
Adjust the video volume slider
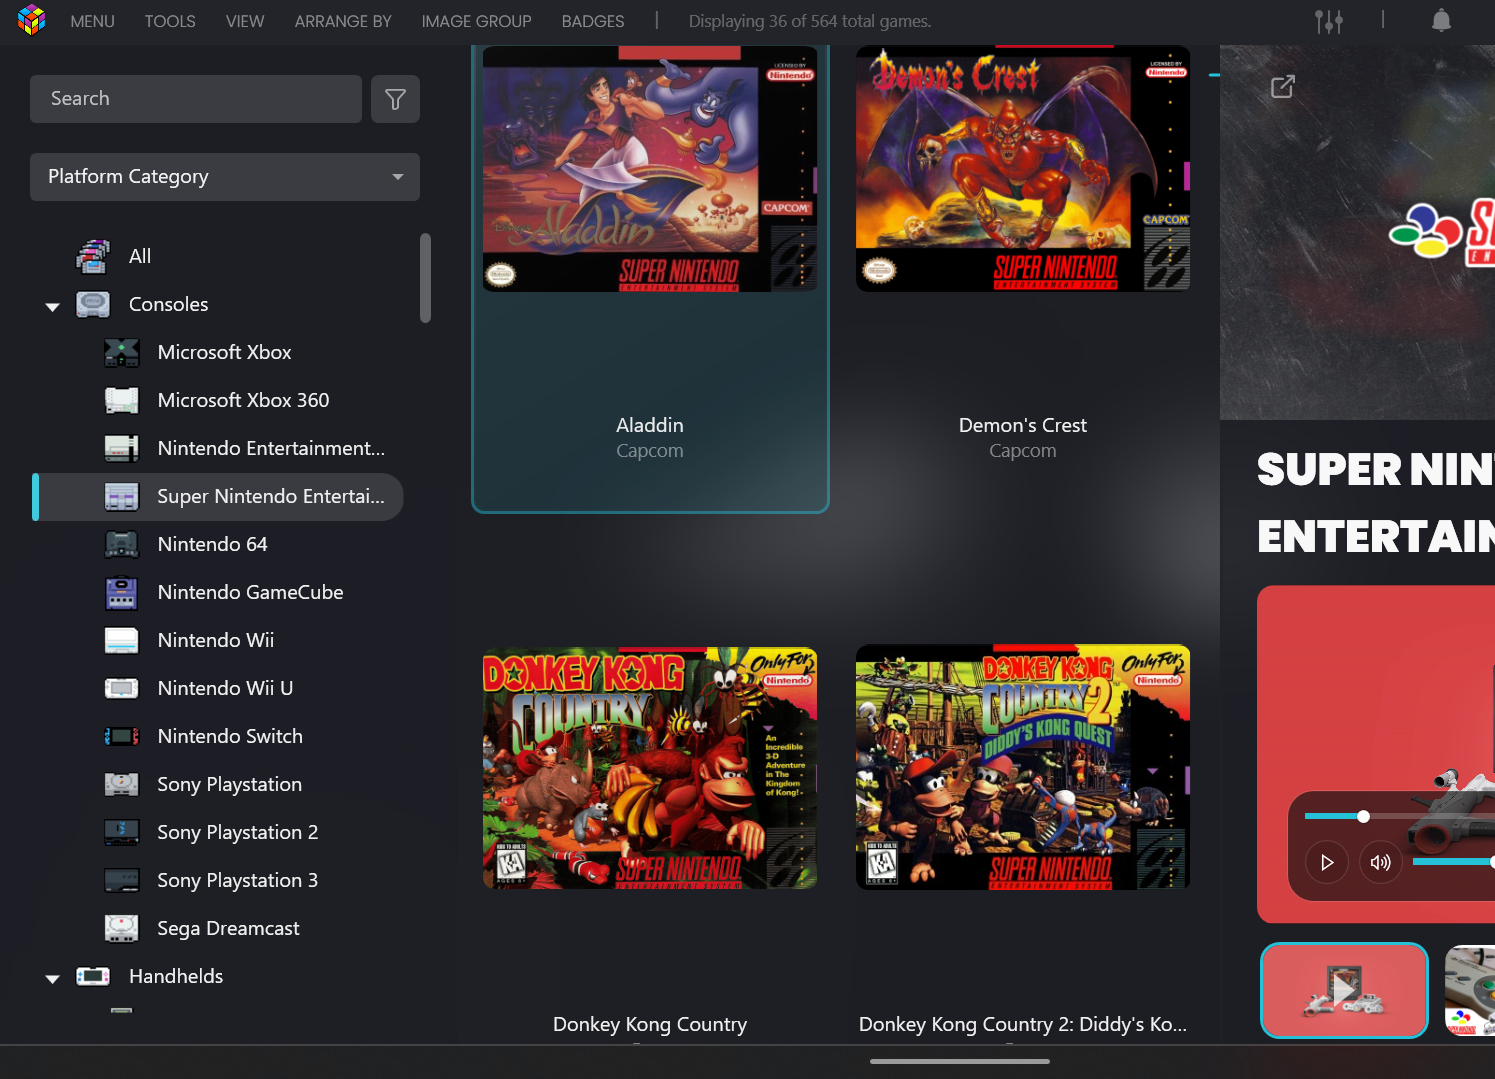pos(1454,862)
